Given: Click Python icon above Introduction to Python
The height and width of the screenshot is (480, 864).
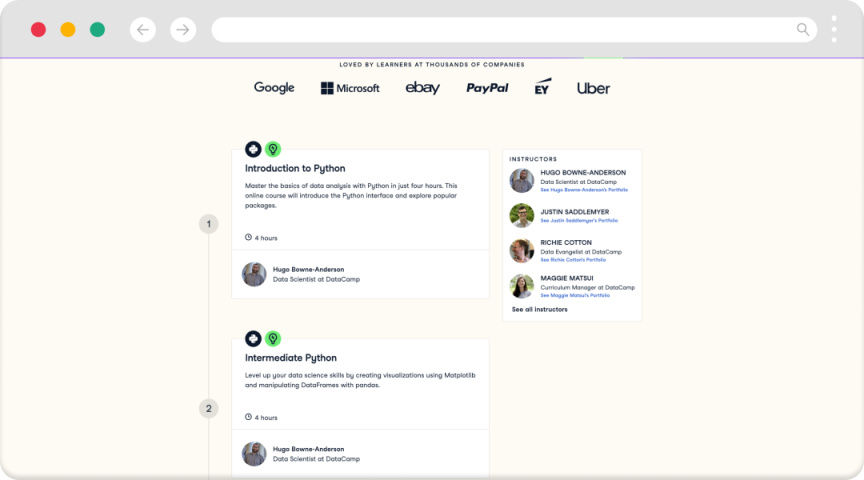Looking at the screenshot, I should pos(253,149).
